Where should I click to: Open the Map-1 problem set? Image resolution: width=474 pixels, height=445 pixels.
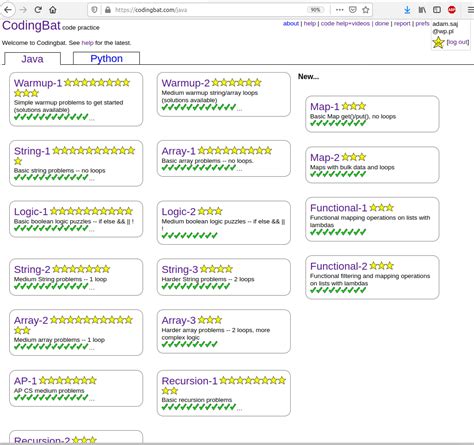[x=324, y=106]
